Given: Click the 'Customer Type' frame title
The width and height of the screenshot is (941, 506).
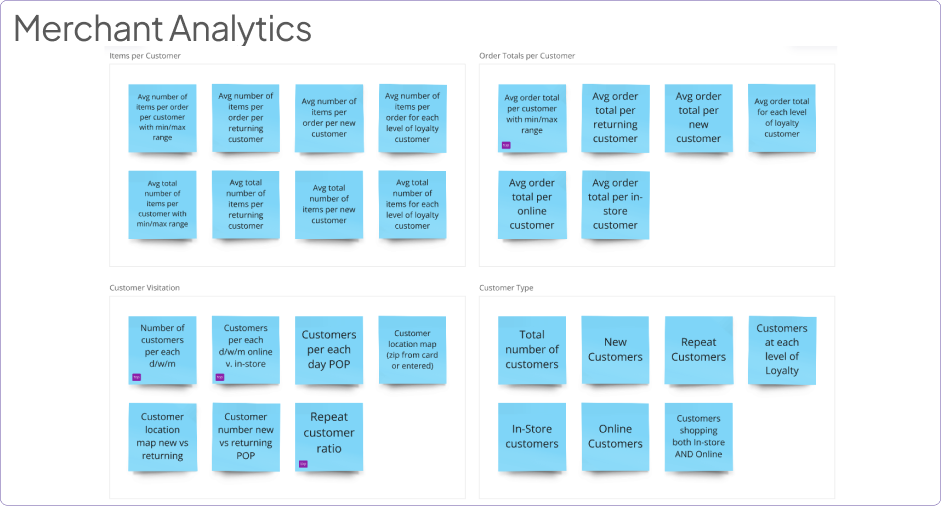Looking at the screenshot, I should pos(506,288).
